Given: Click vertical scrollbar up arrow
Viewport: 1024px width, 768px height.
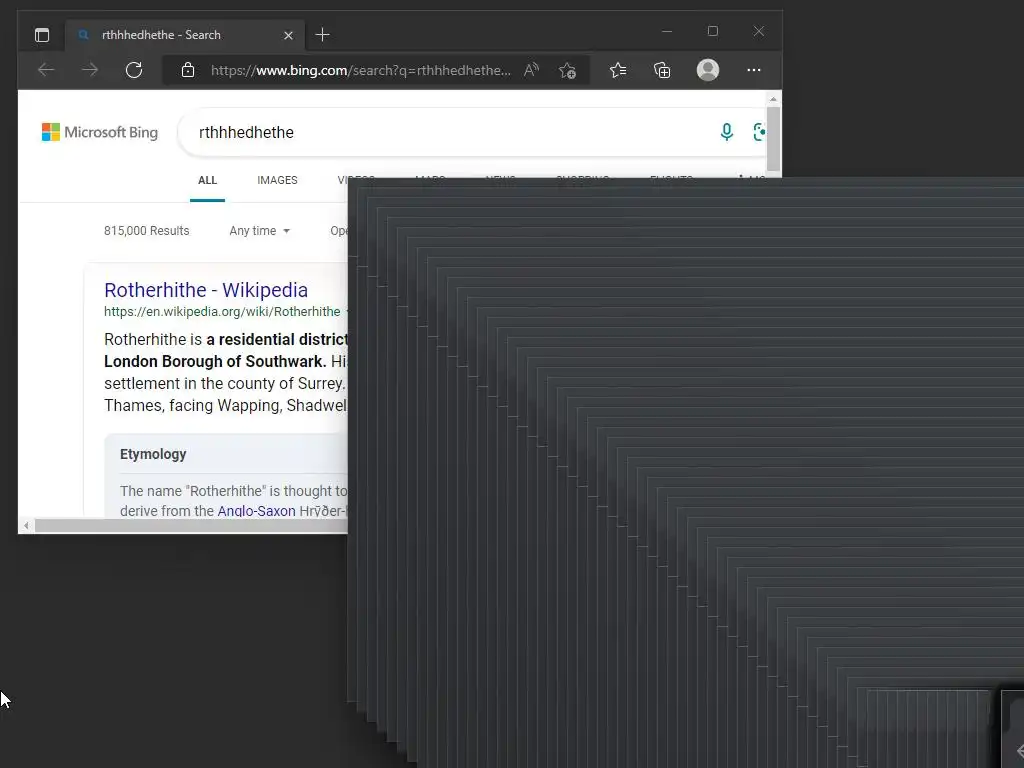Looking at the screenshot, I should point(773,99).
